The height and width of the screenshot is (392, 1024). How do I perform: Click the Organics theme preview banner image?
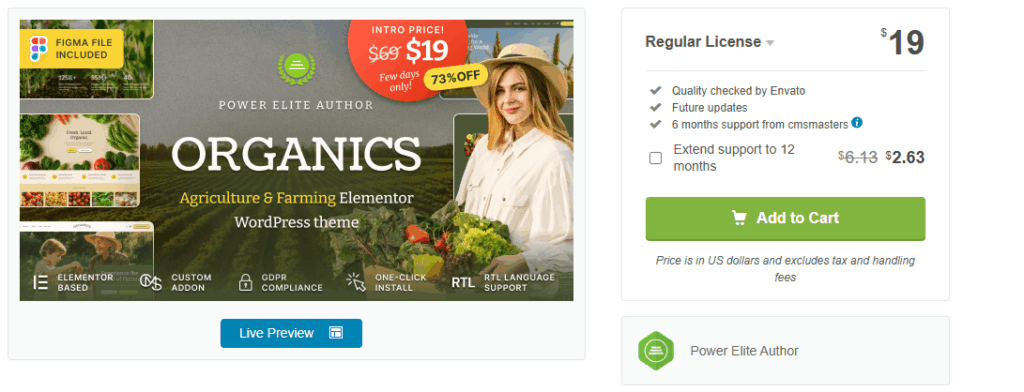click(296, 160)
